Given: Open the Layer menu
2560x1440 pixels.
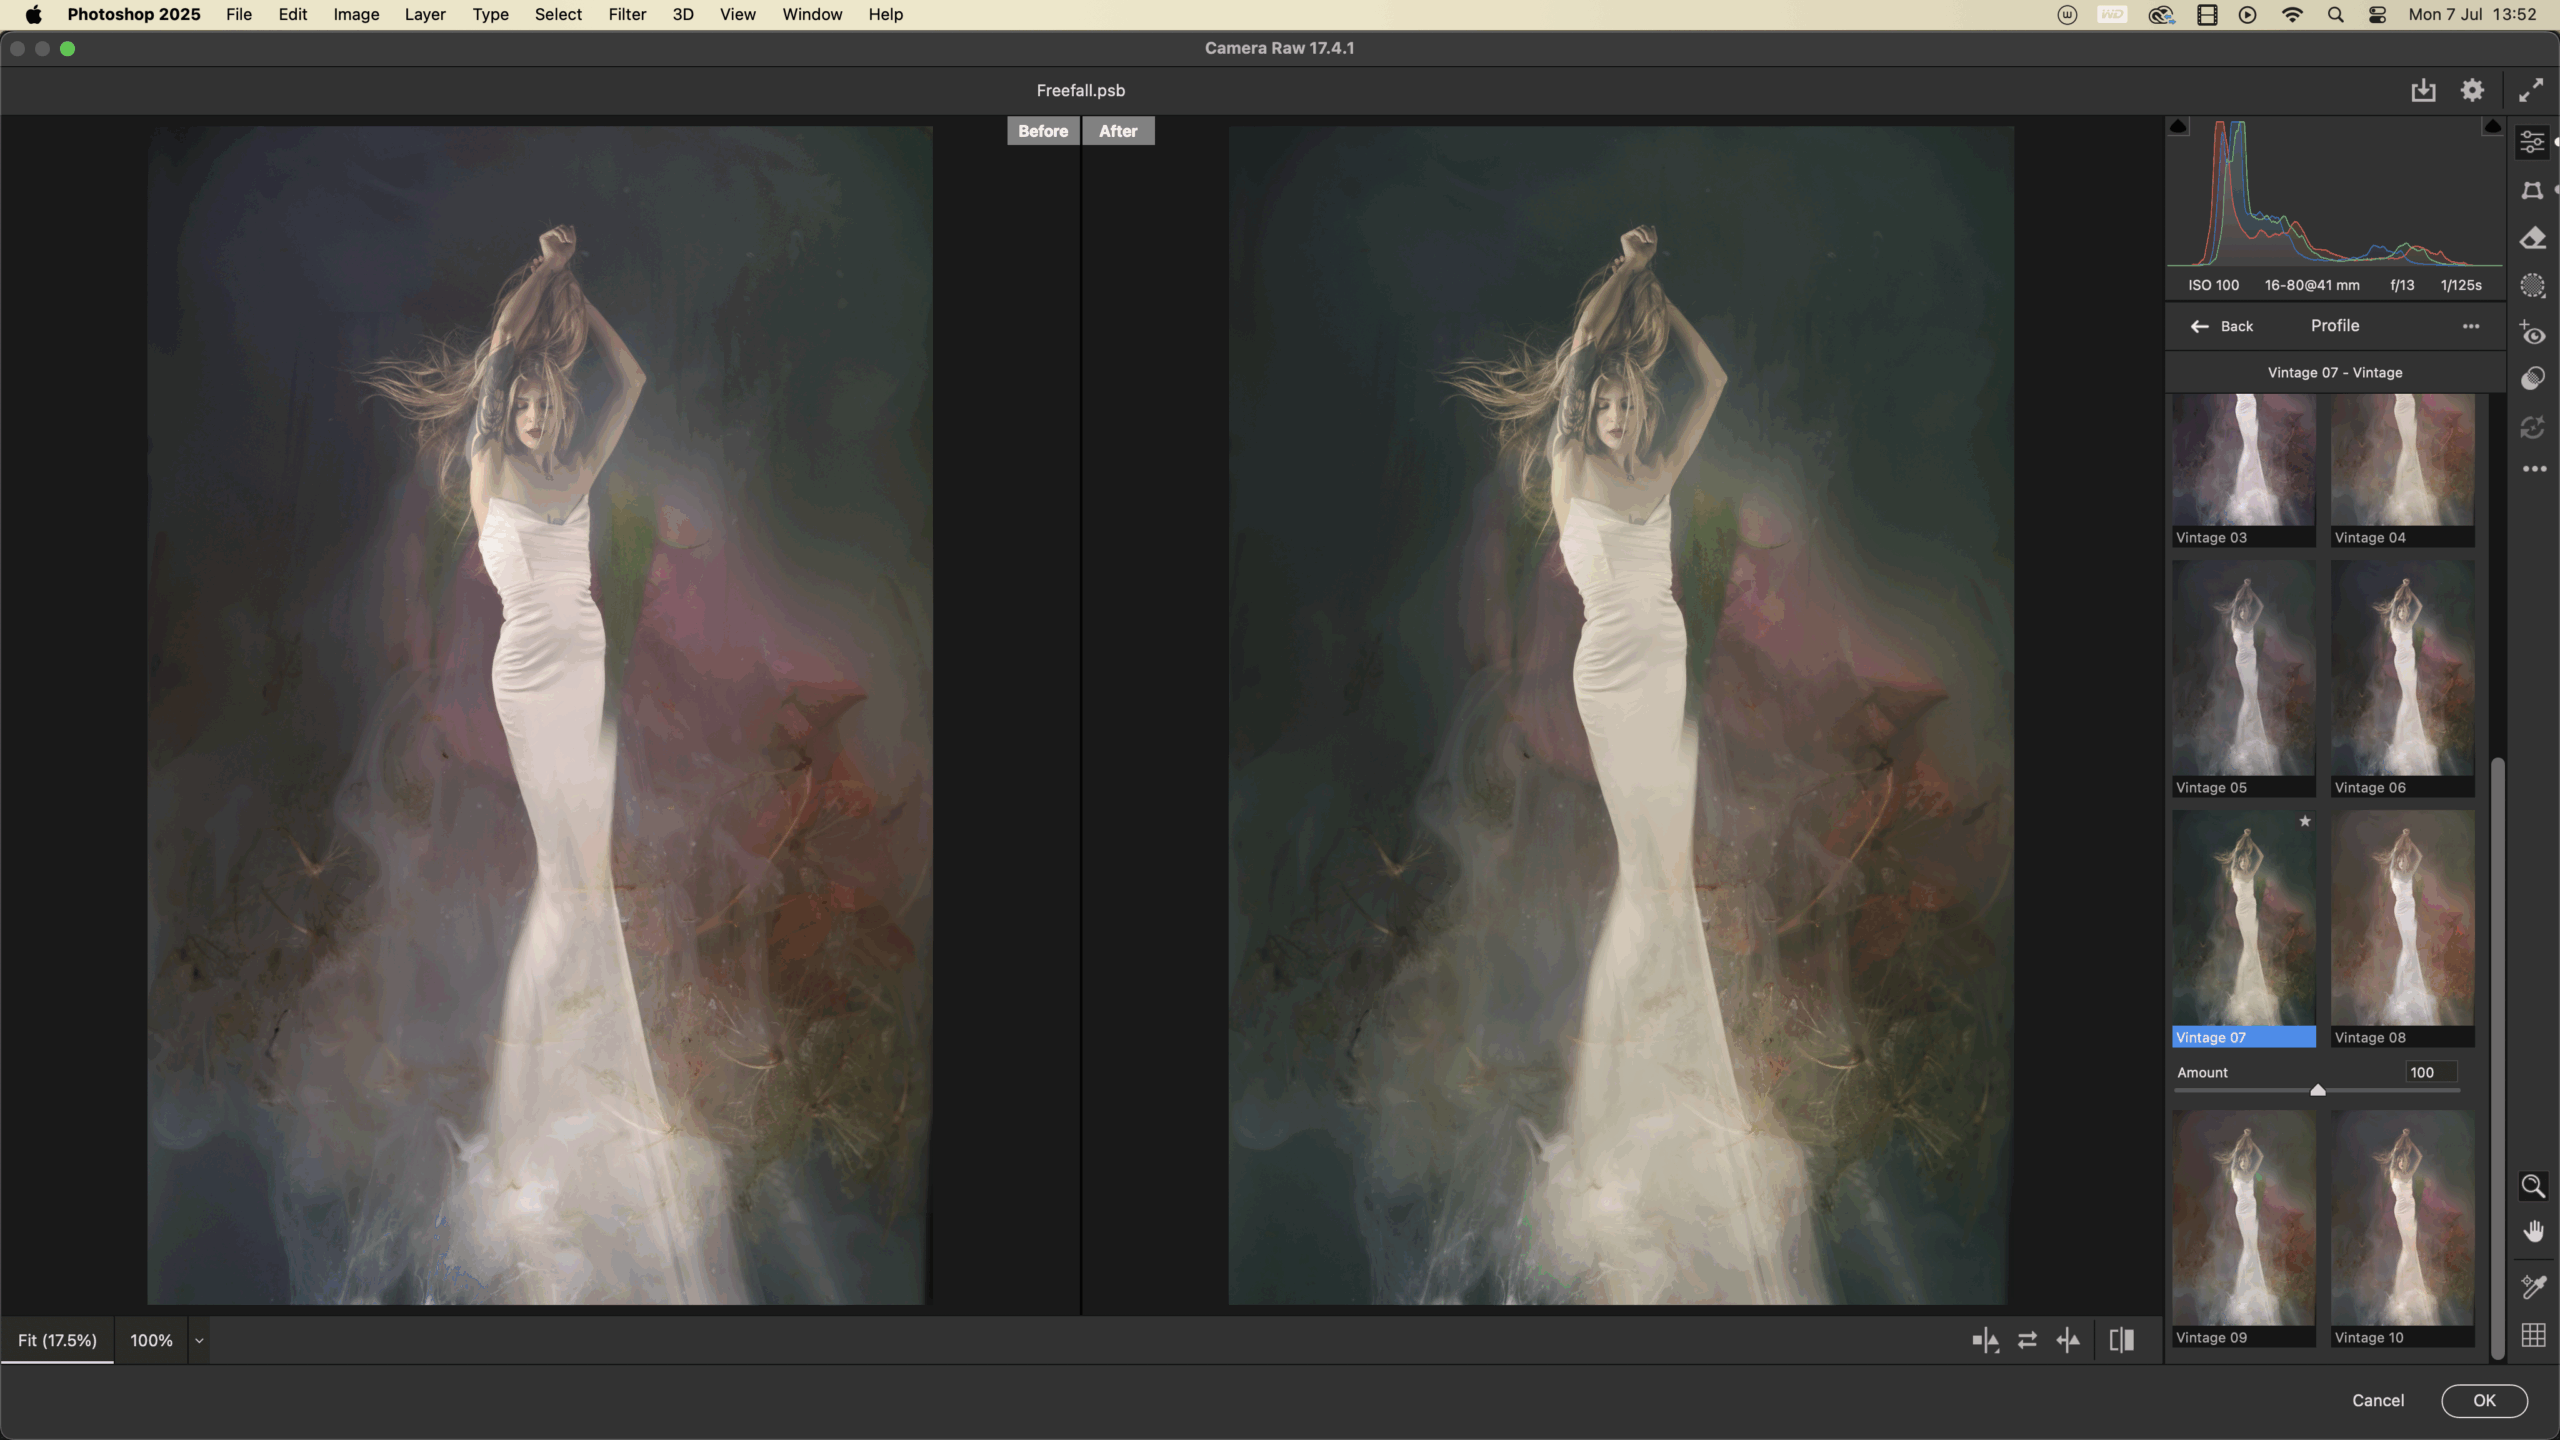Looking at the screenshot, I should point(425,15).
